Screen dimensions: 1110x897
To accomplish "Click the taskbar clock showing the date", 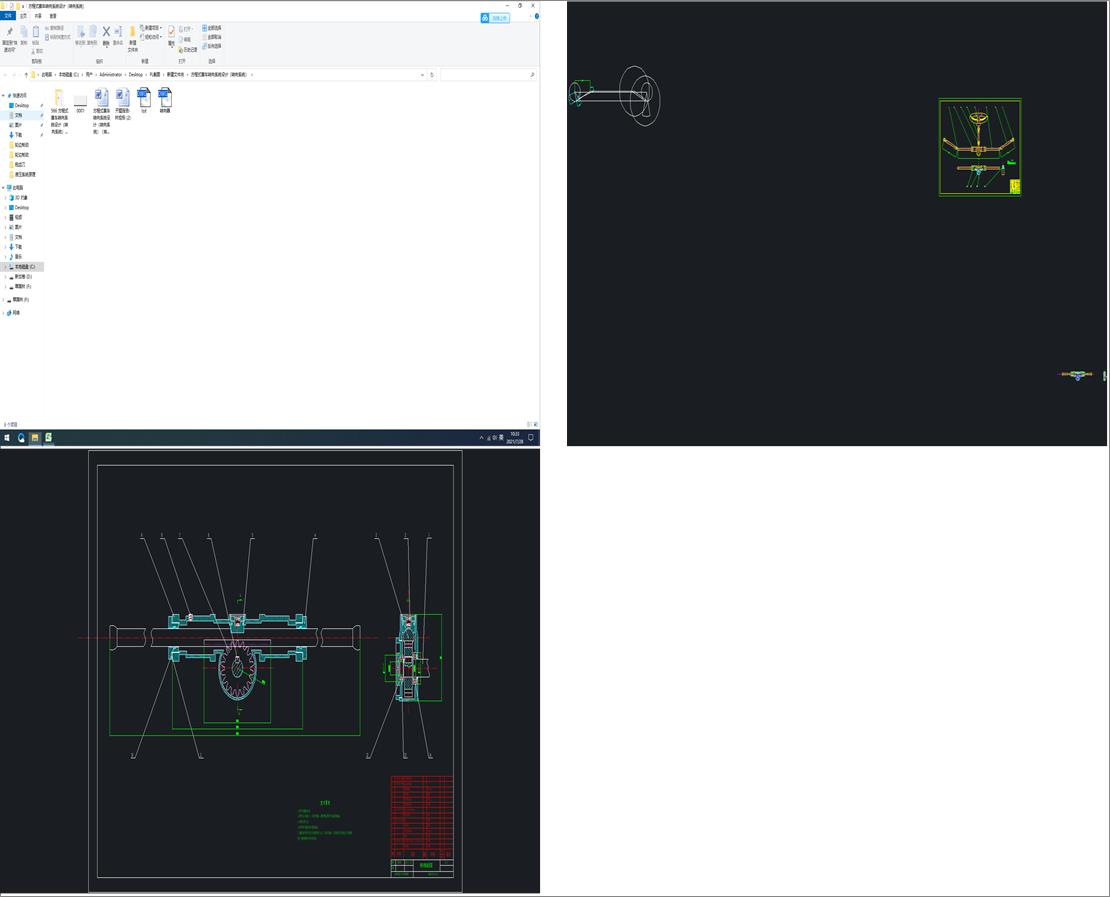I will (515, 438).
